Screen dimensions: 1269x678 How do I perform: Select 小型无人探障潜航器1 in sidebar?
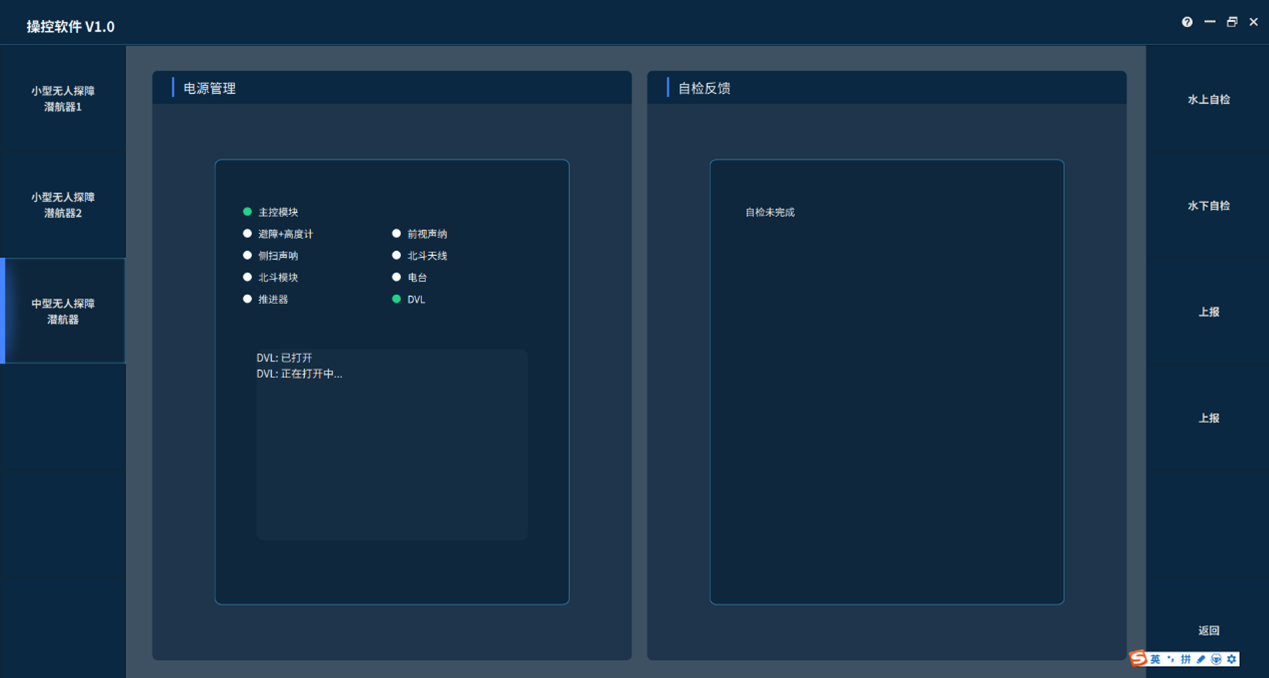(x=63, y=99)
